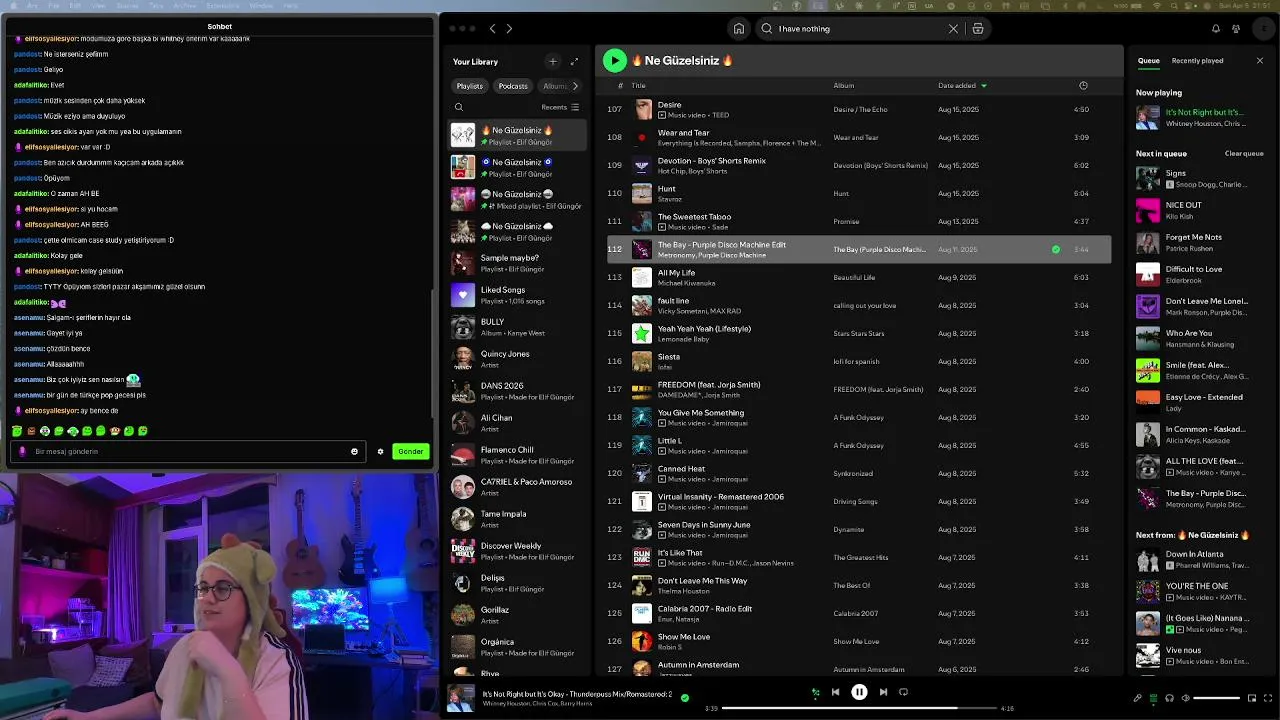
Task: Expand Your Library to full view
Action: [574, 62]
